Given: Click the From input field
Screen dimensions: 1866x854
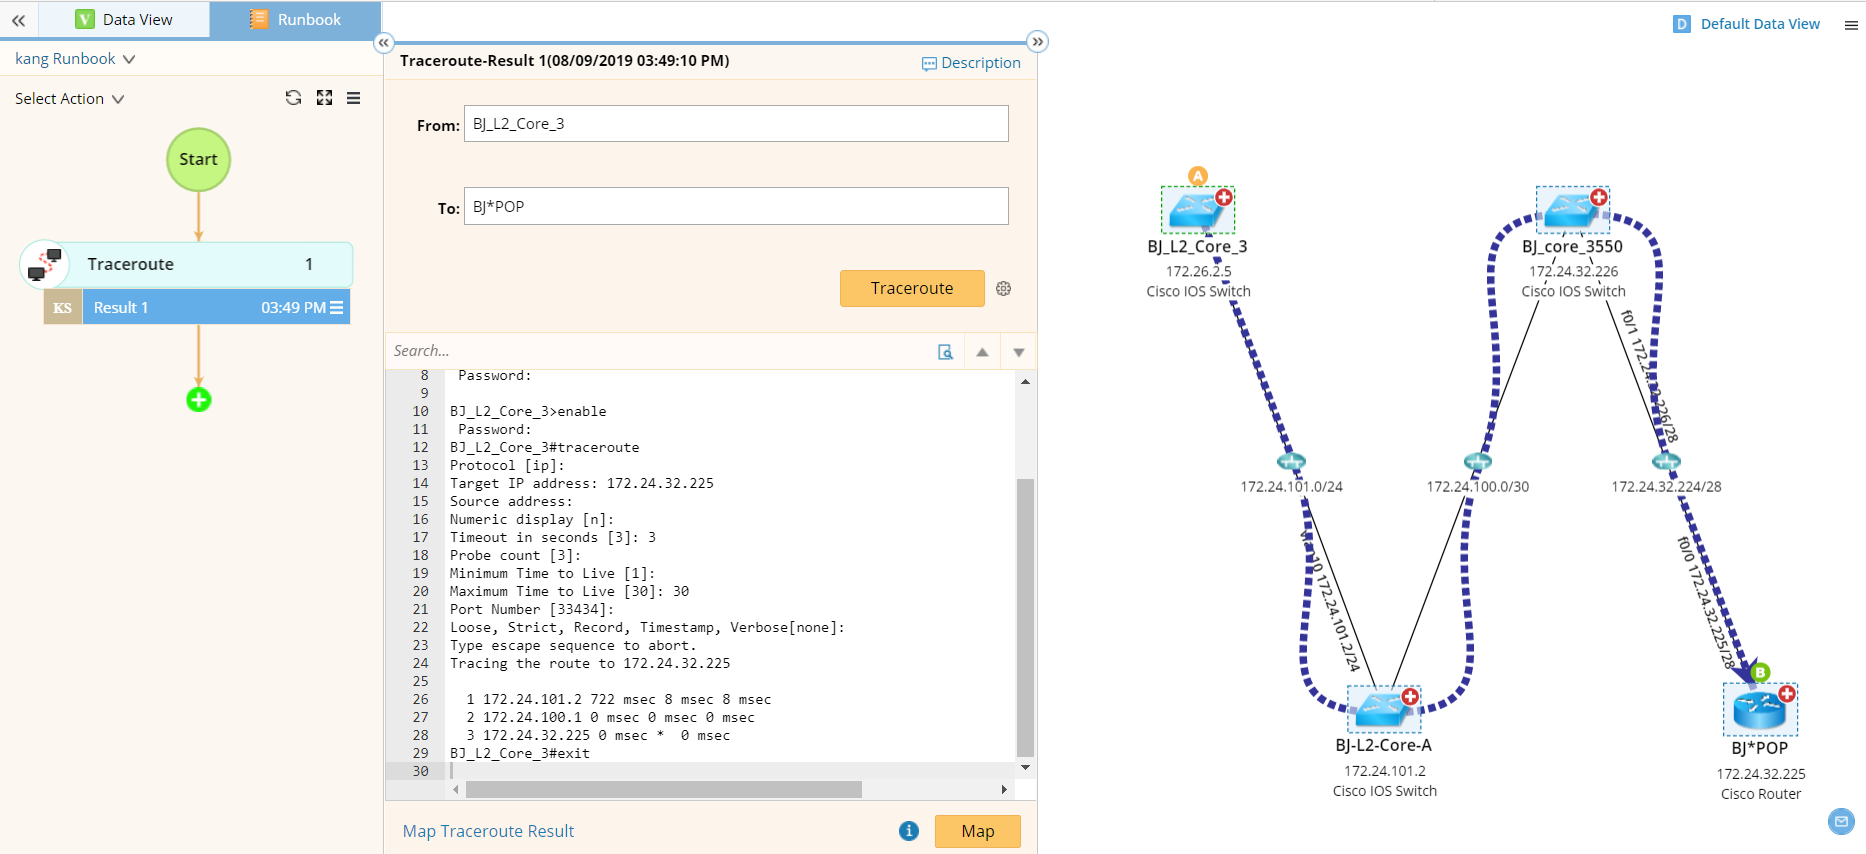Looking at the screenshot, I should [x=735, y=124].
